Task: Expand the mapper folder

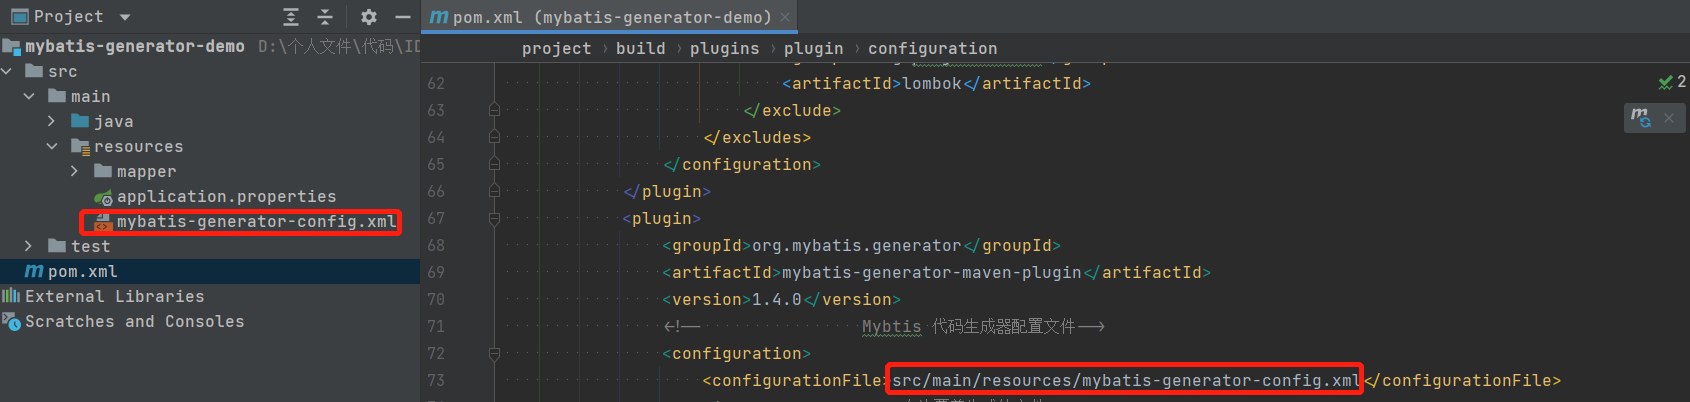Action: (74, 171)
